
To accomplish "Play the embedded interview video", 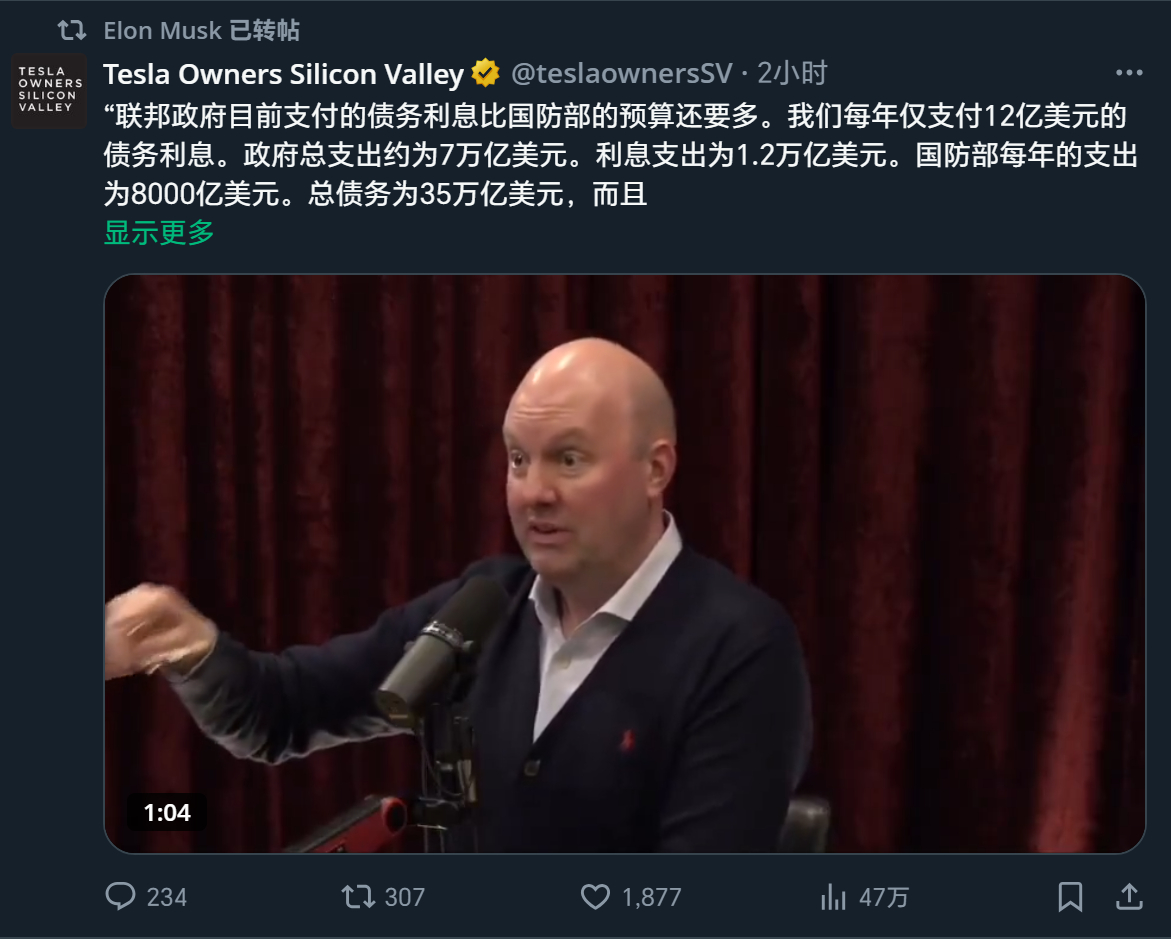I will [x=624, y=564].
